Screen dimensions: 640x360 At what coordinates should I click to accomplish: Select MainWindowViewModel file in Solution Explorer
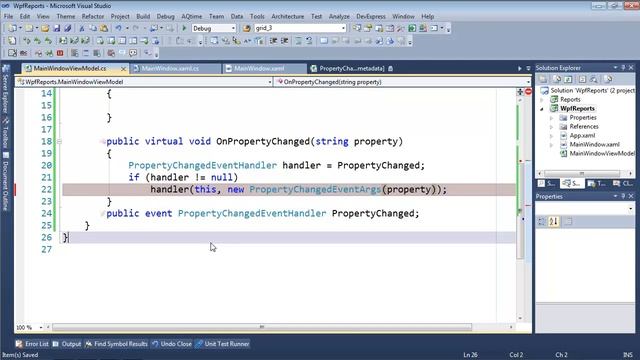pyautogui.click(x=597, y=153)
